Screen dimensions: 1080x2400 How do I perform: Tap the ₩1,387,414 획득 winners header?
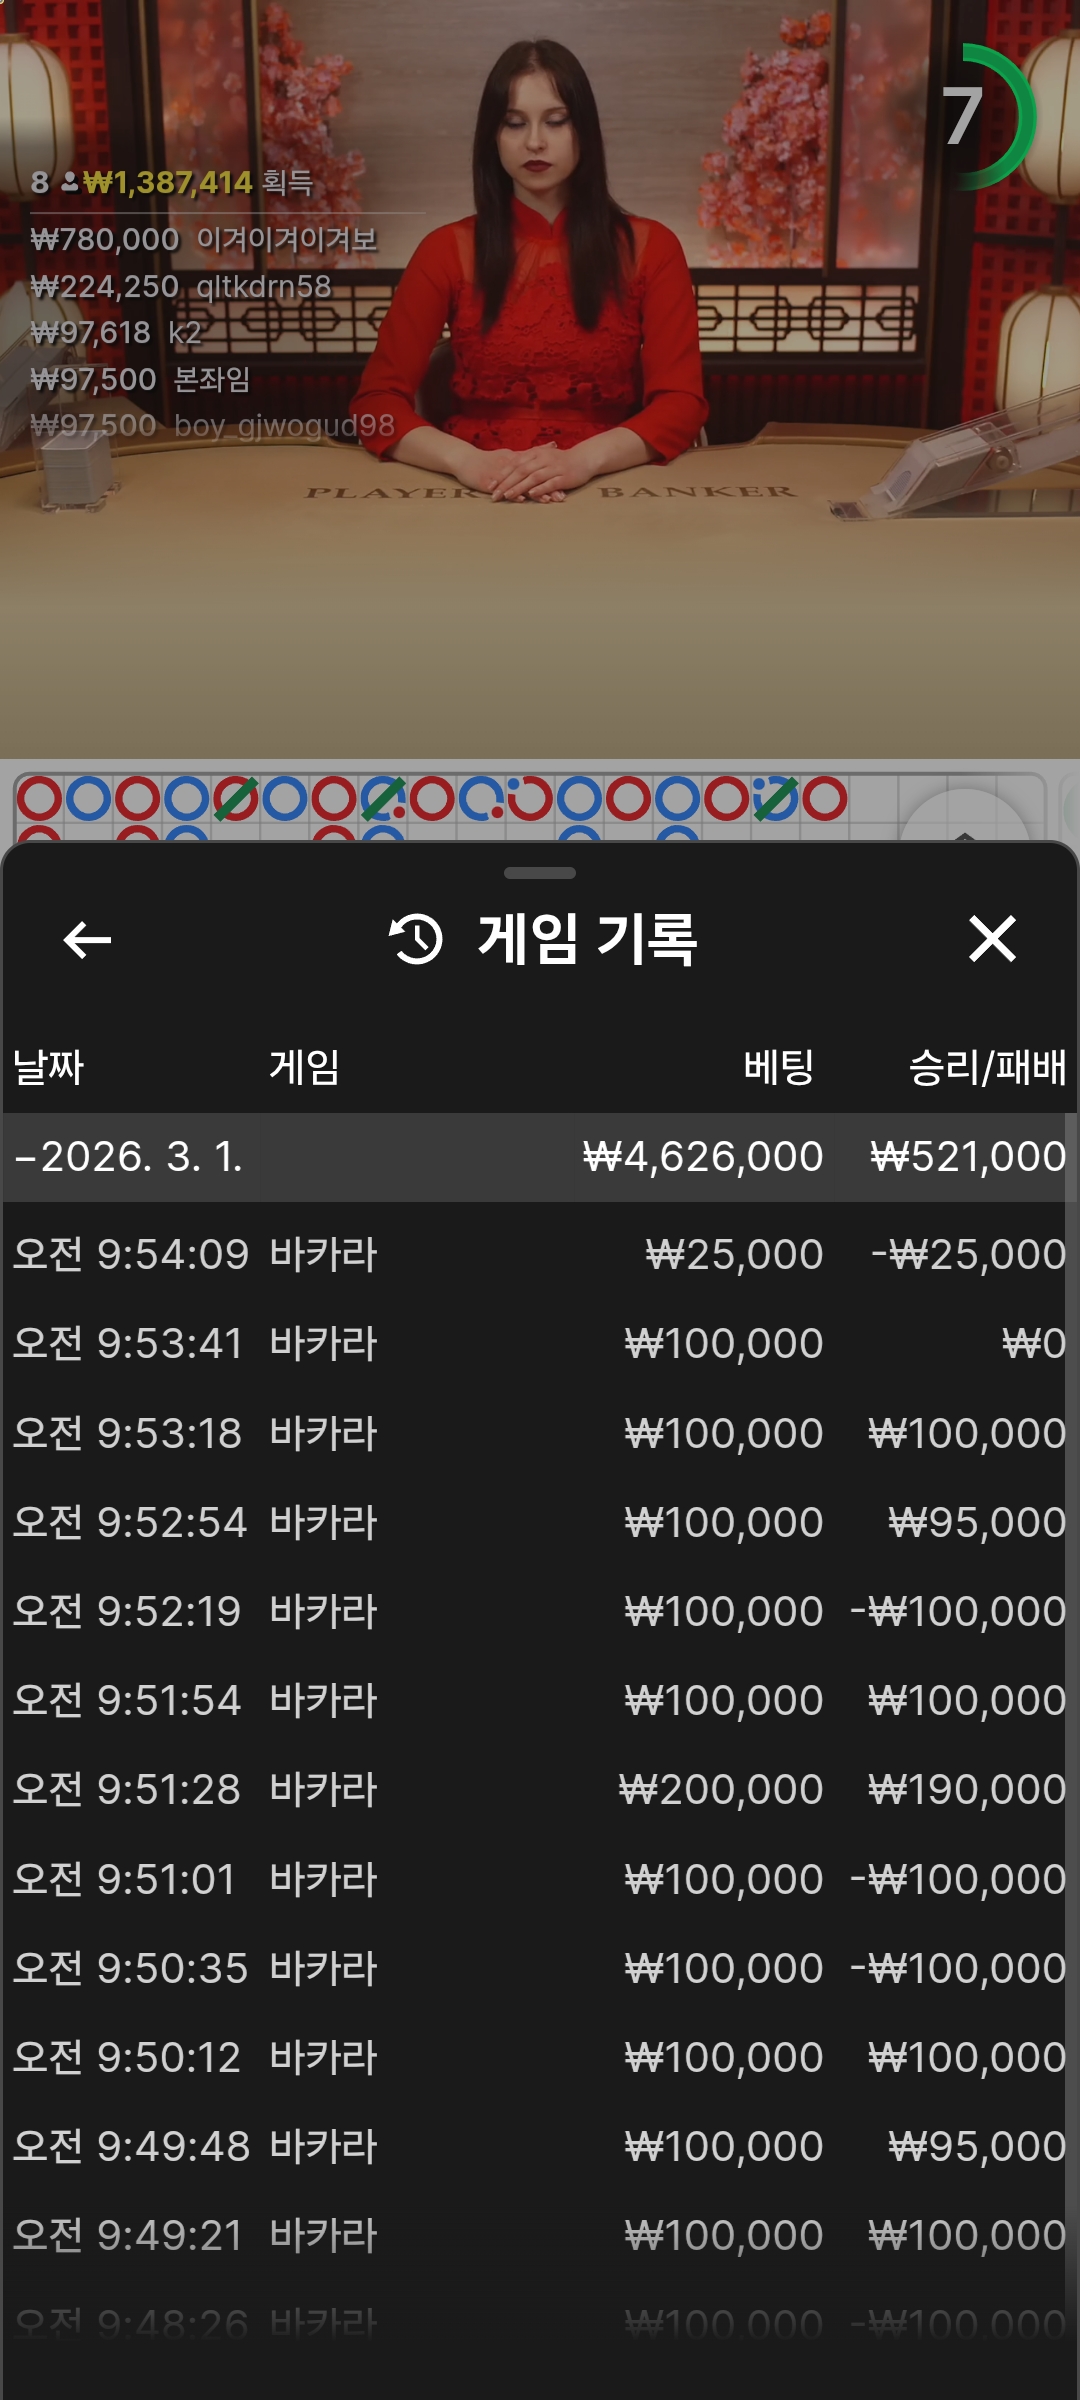[x=196, y=182]
